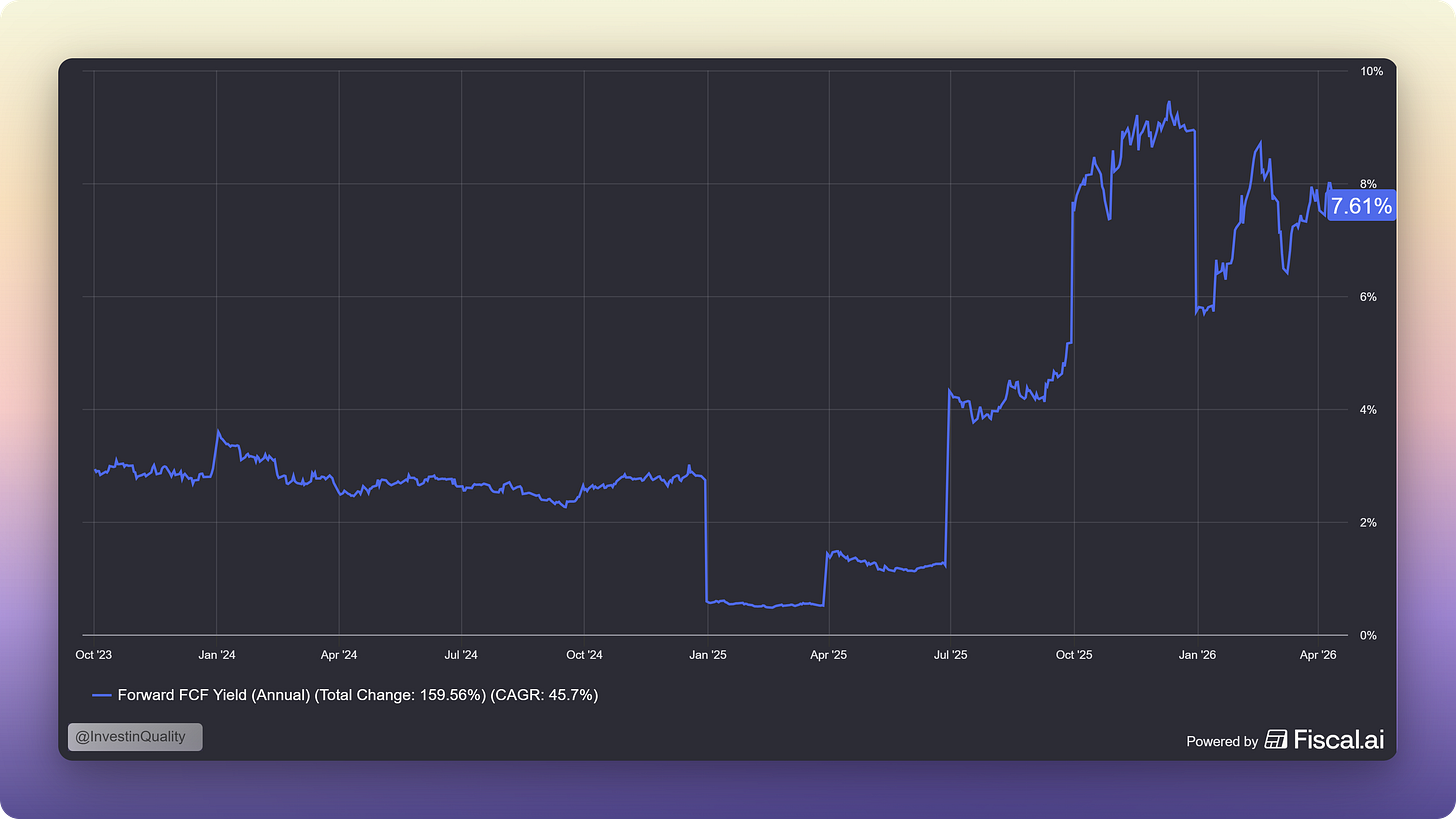Click the Forward FCF Yield legend entry
Screen dimensions: 1456x819
(x=345, y=695)
